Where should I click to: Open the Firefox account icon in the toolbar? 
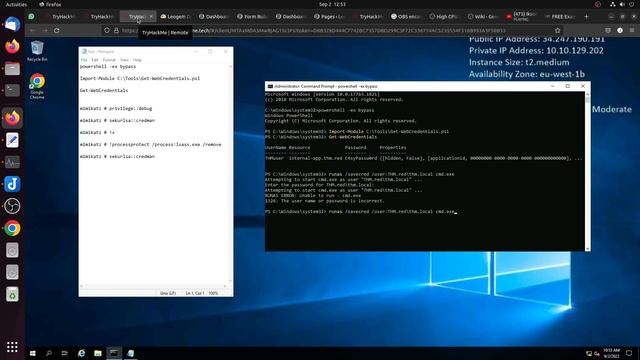[x=620, y=31]
